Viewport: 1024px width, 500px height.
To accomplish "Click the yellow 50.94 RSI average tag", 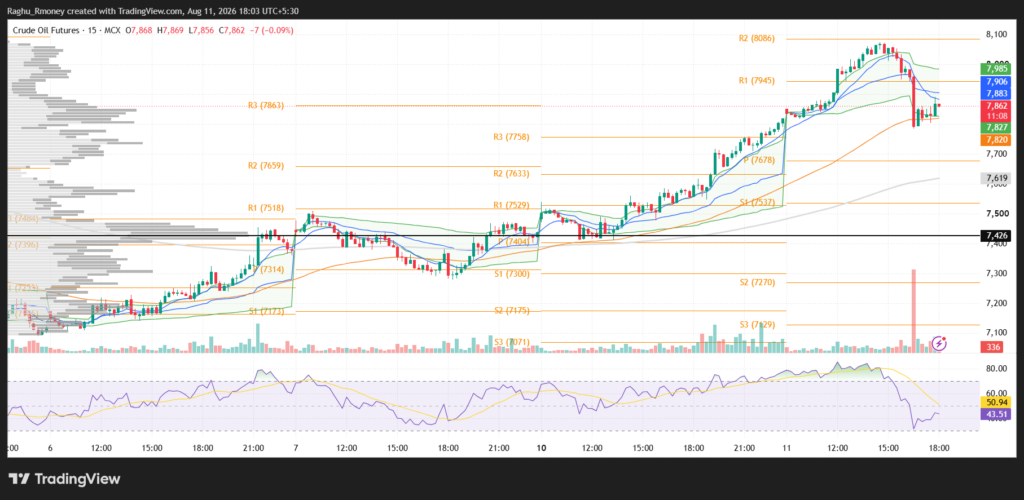I will pyautogui.click(x=997, y=403).
